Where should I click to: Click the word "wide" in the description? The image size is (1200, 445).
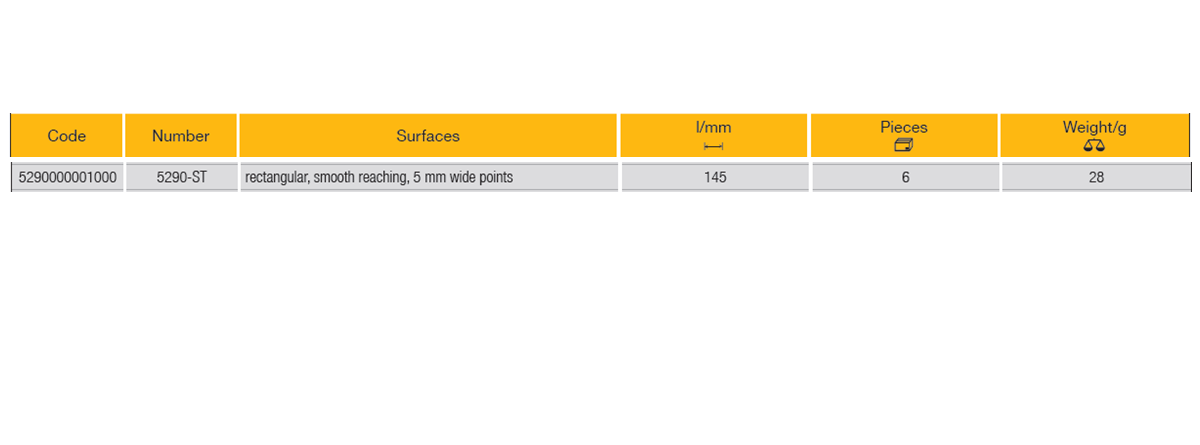tap(463, 178)
